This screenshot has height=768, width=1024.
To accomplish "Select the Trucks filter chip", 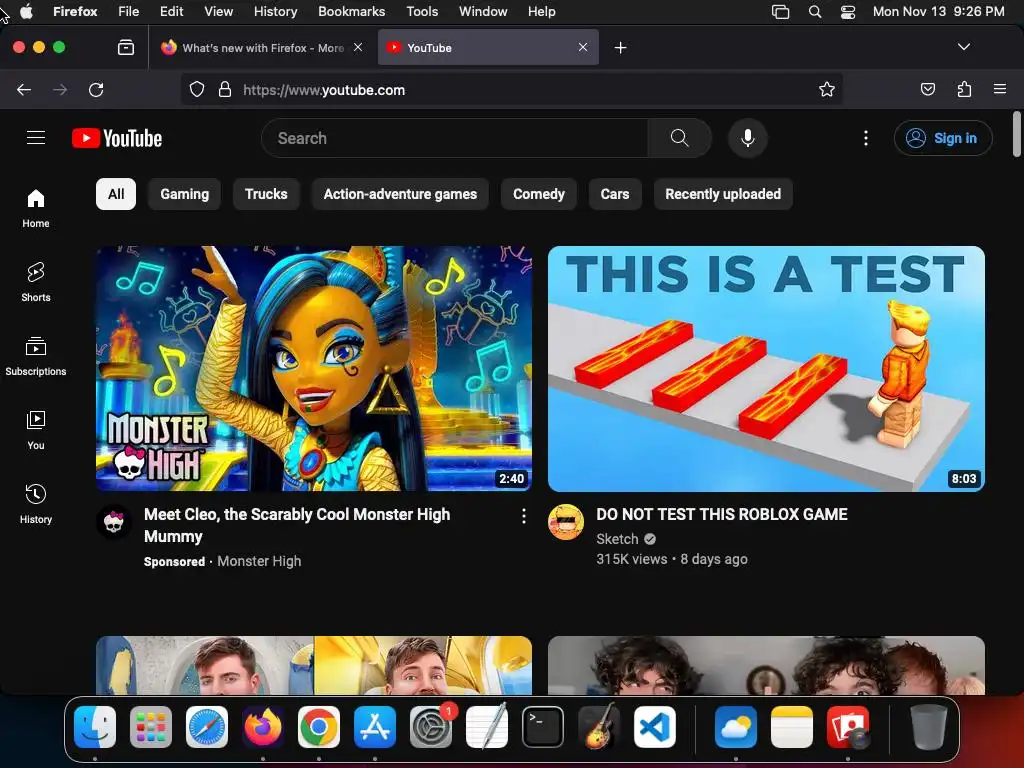I will pyautogui.click(x=266, y=194).
